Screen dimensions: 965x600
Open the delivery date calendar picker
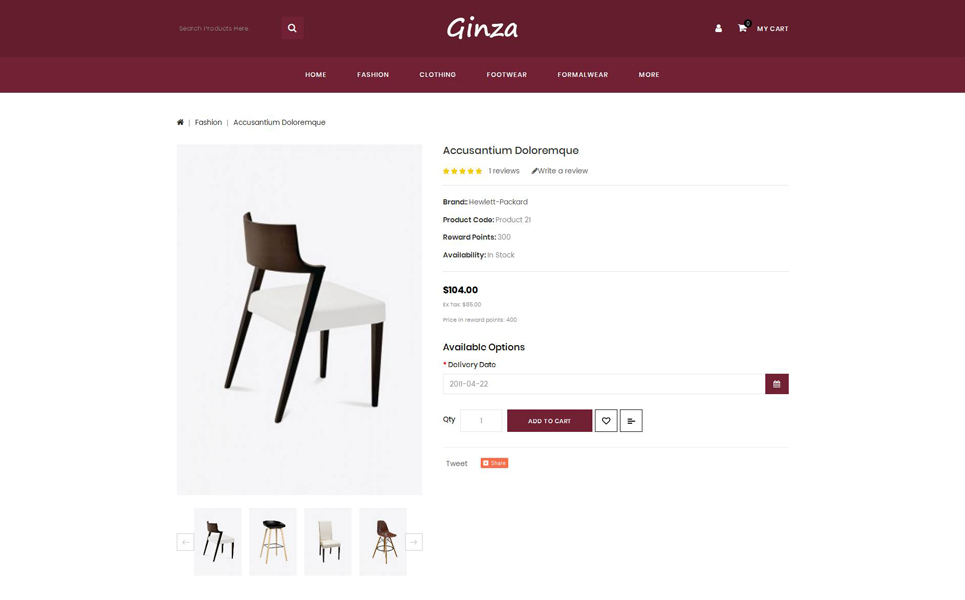point(777,384)
